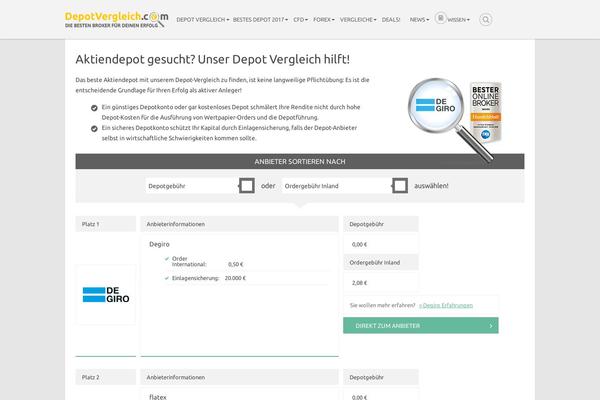This screenshot has height=400, width=600.
Task: Click the Degiro provider name
Action: tap(159, 244)
